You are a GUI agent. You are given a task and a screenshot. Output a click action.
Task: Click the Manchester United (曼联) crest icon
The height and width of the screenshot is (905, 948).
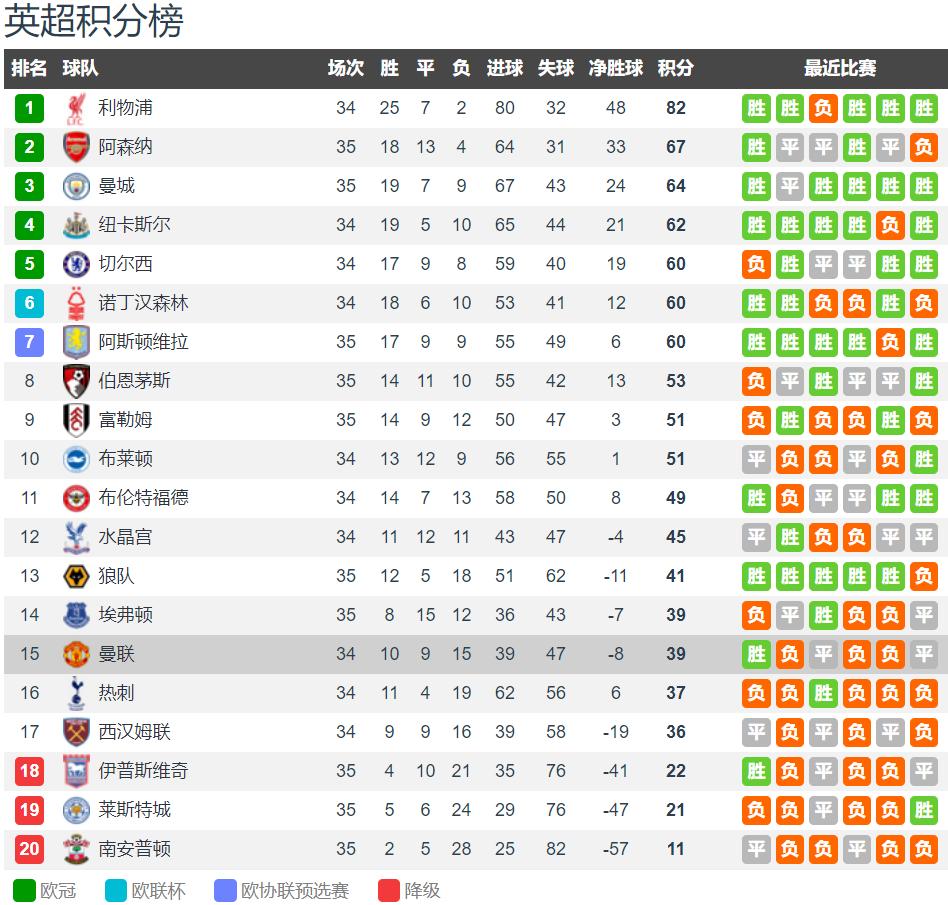point(76,654)
